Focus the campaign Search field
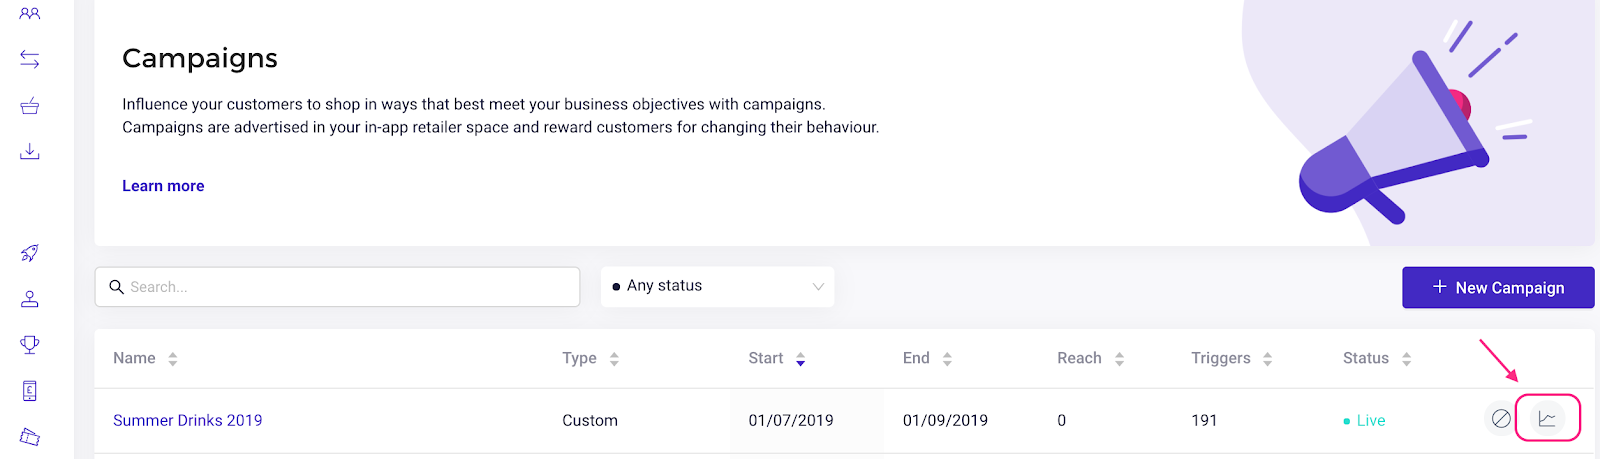This screenshot has height=459, width=1600. point(337,287)
